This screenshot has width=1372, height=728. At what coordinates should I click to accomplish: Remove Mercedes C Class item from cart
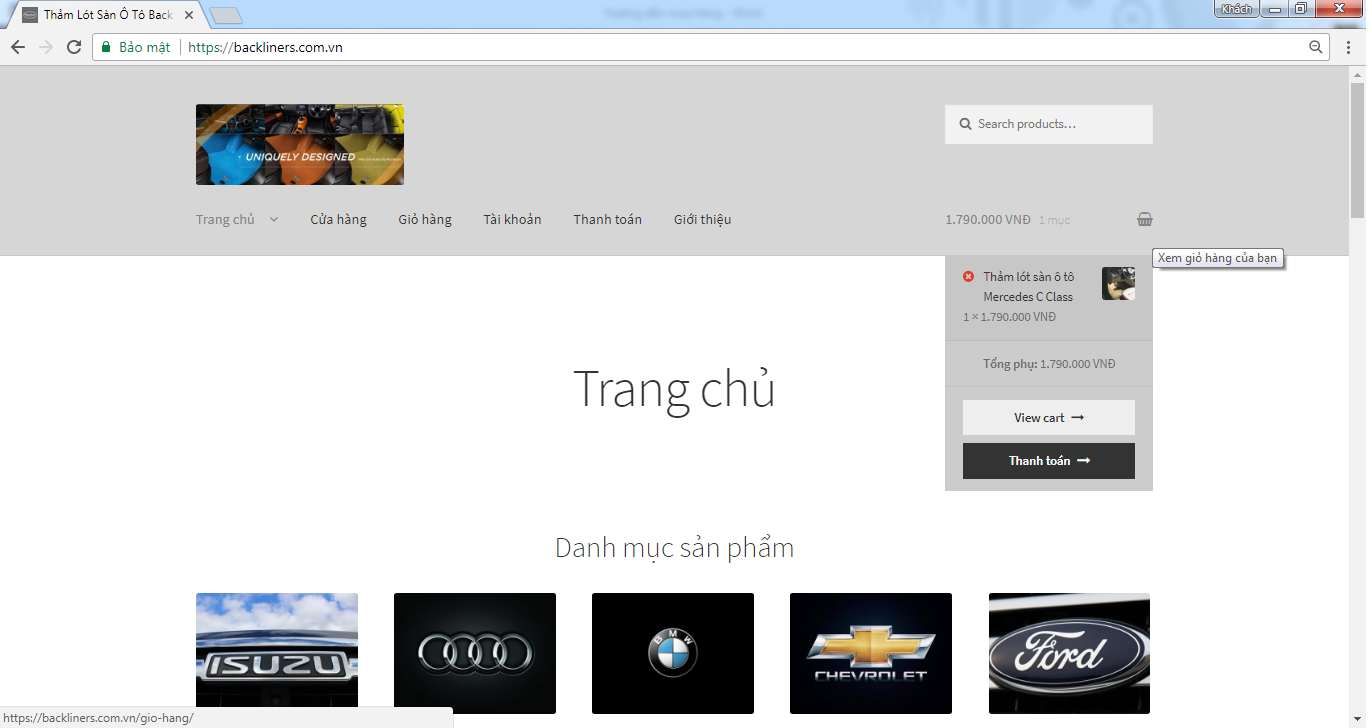(968, 276)
